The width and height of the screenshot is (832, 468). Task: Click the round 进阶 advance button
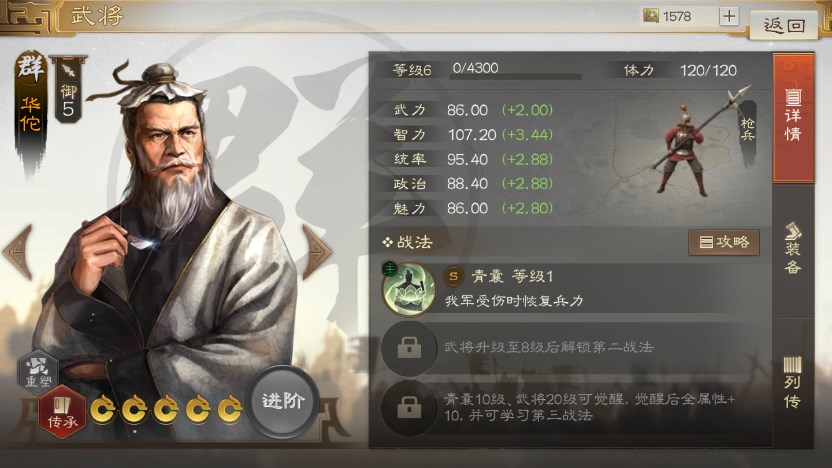coord(282,401)
